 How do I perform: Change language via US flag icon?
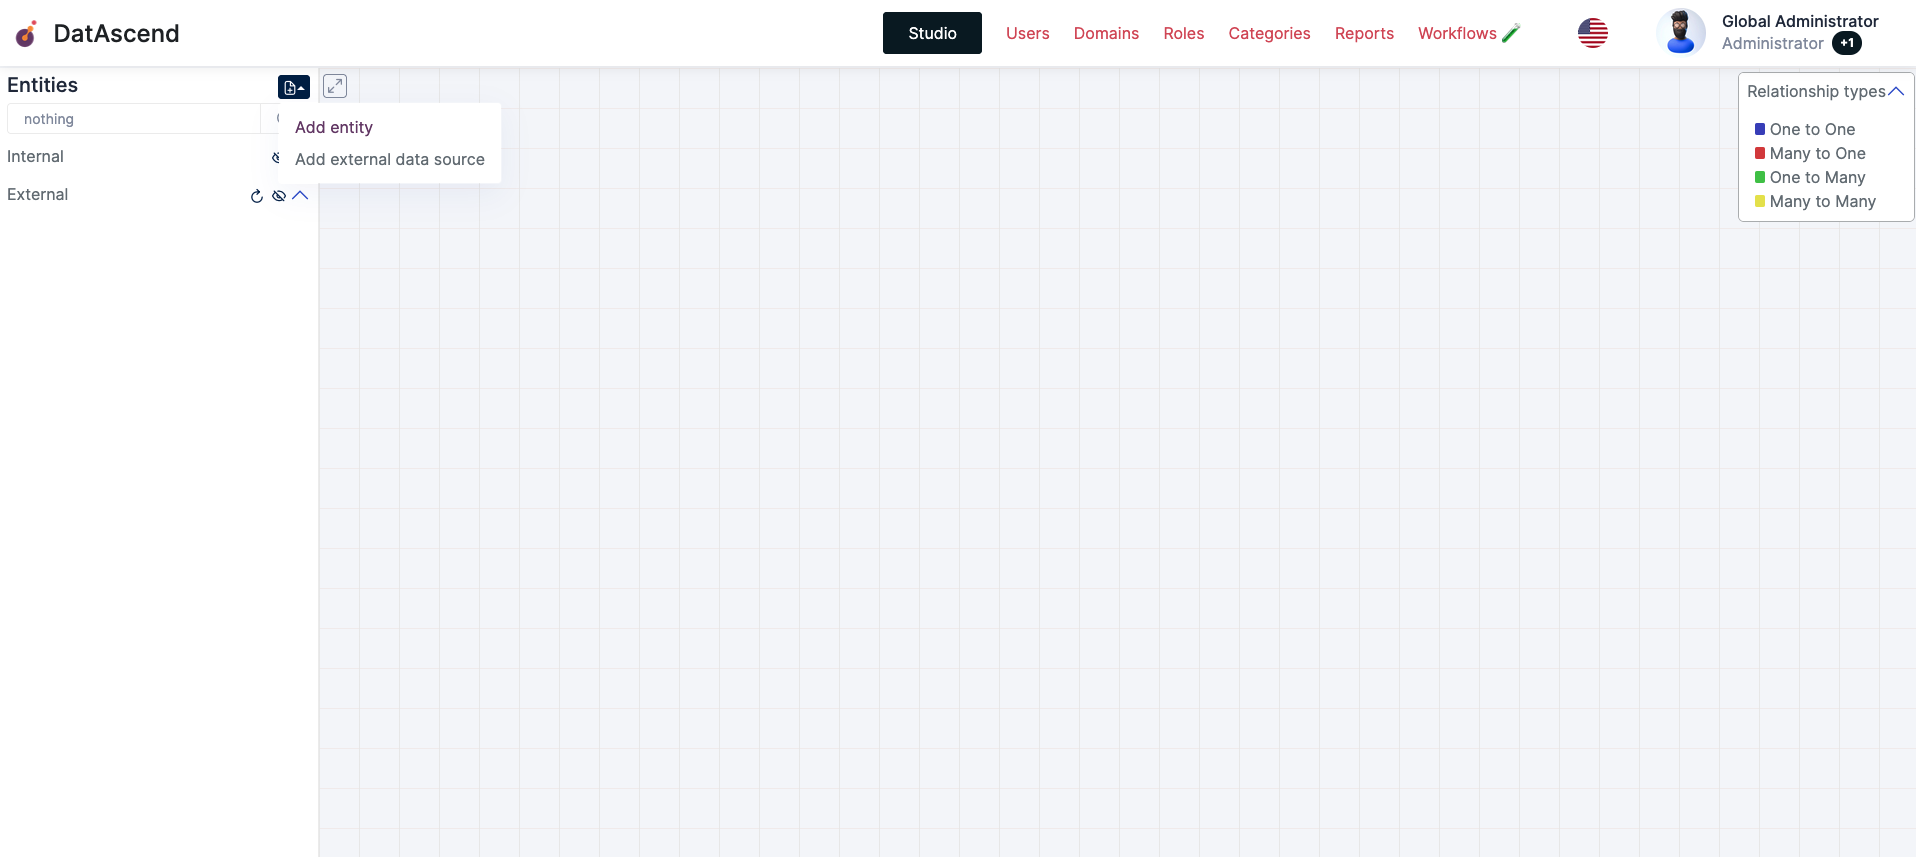(1593, 33)
